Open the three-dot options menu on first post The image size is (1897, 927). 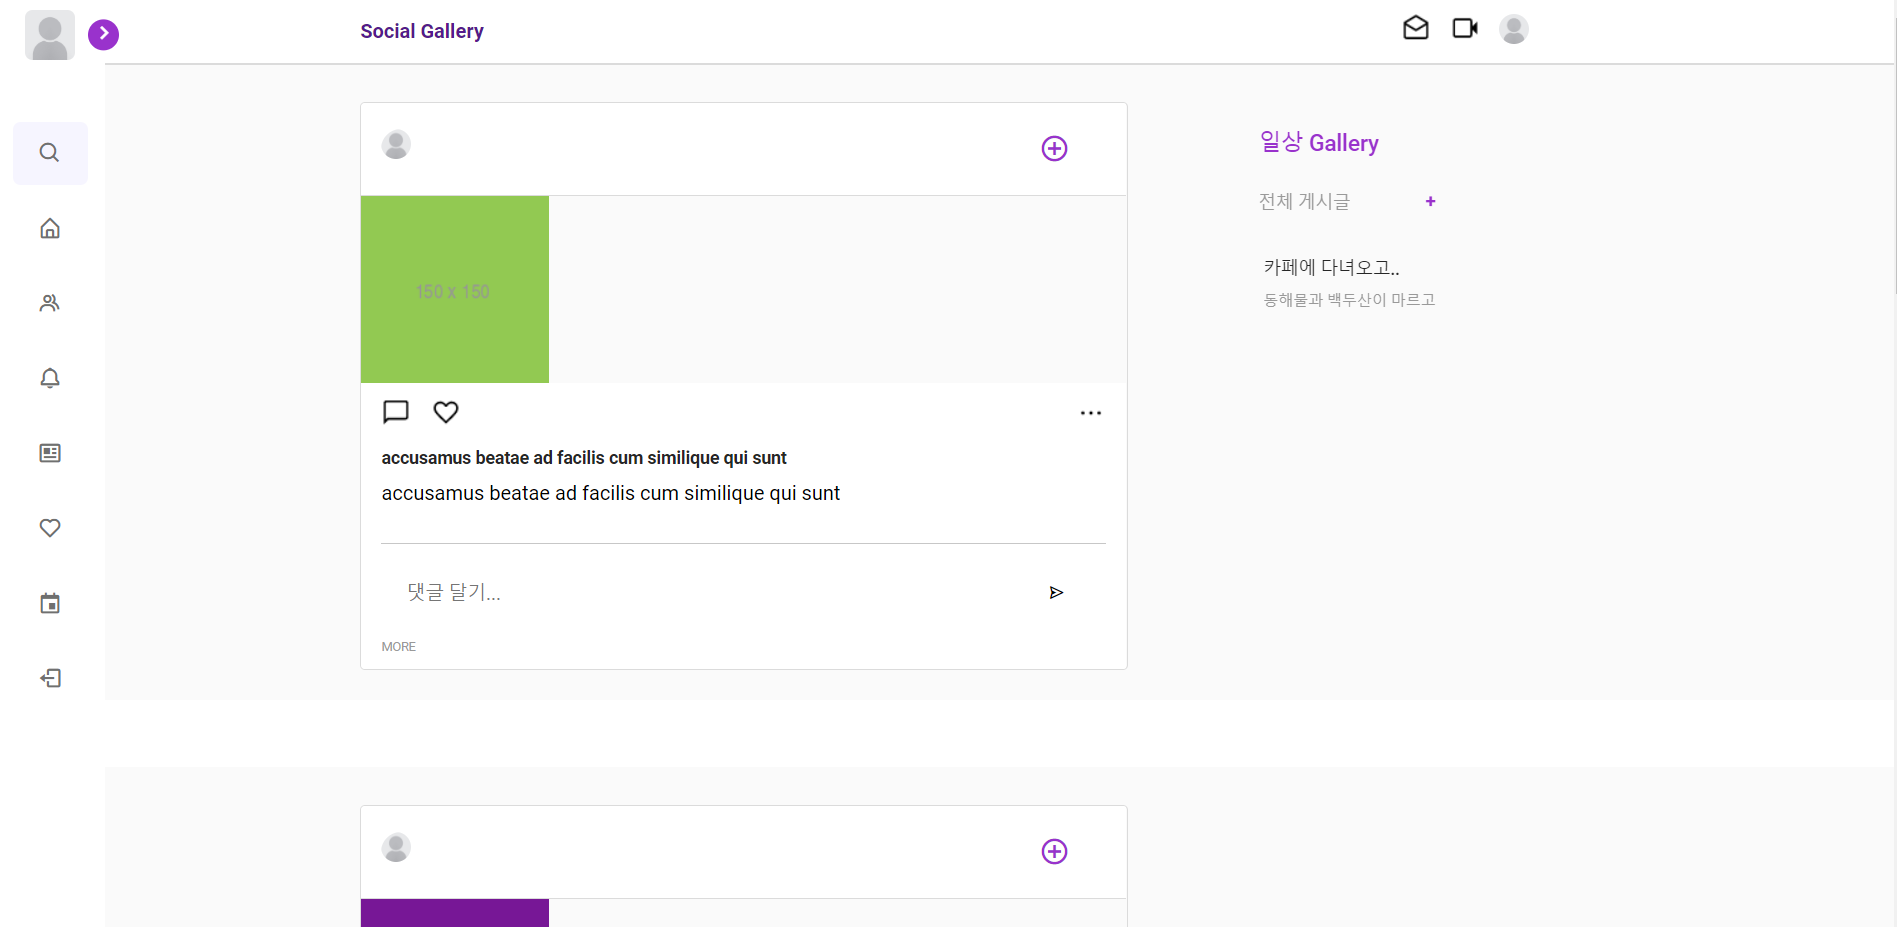1091,413
